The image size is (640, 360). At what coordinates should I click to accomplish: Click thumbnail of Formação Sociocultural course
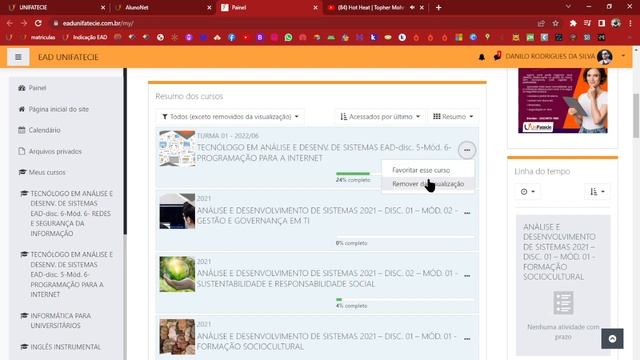(x=177, y=337)
